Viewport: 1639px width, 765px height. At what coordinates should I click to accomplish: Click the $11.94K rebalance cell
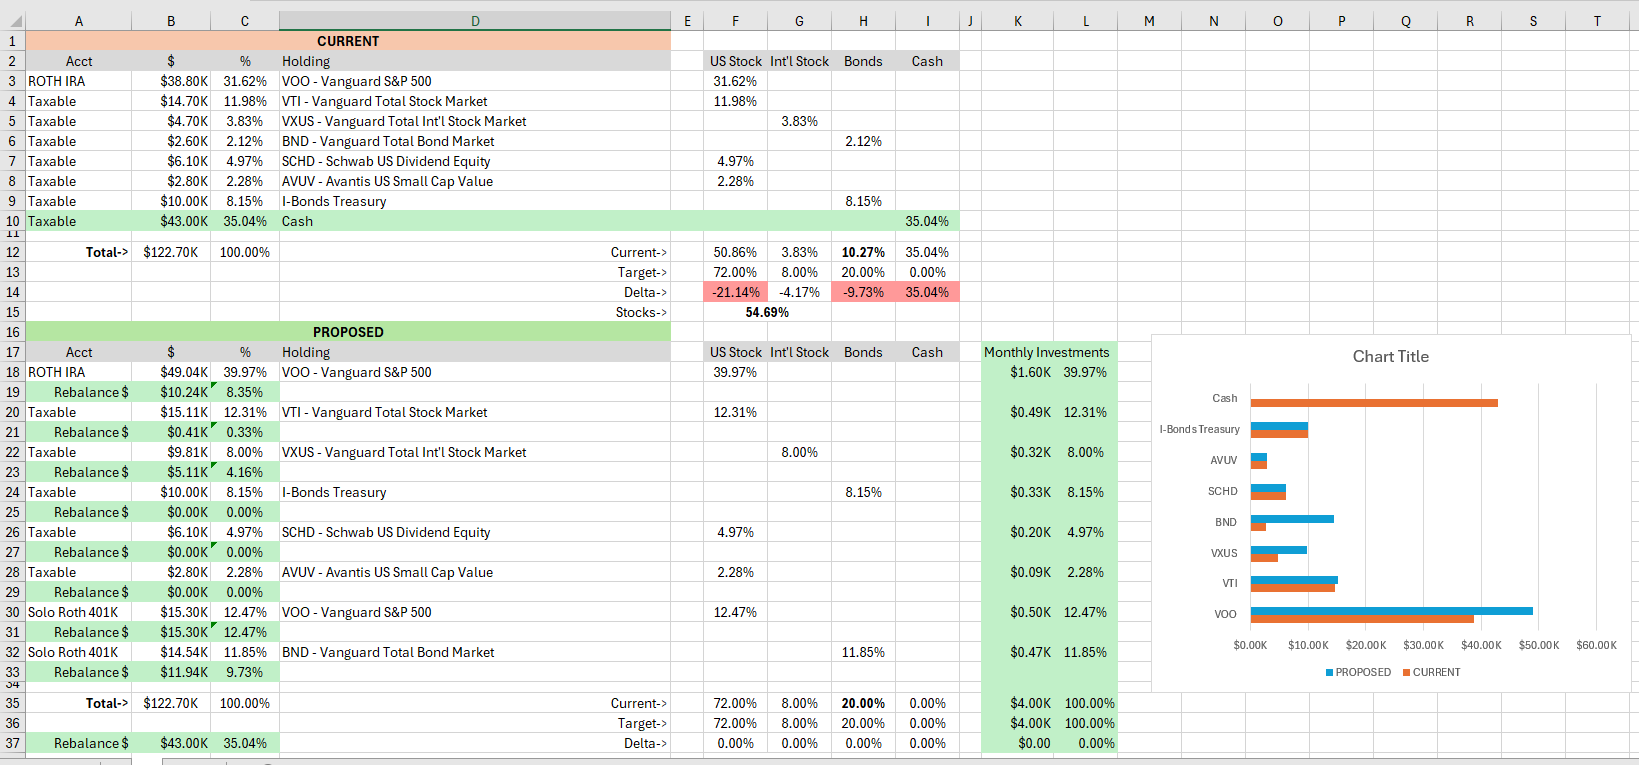pyautogui.click(x=171, y=672)
